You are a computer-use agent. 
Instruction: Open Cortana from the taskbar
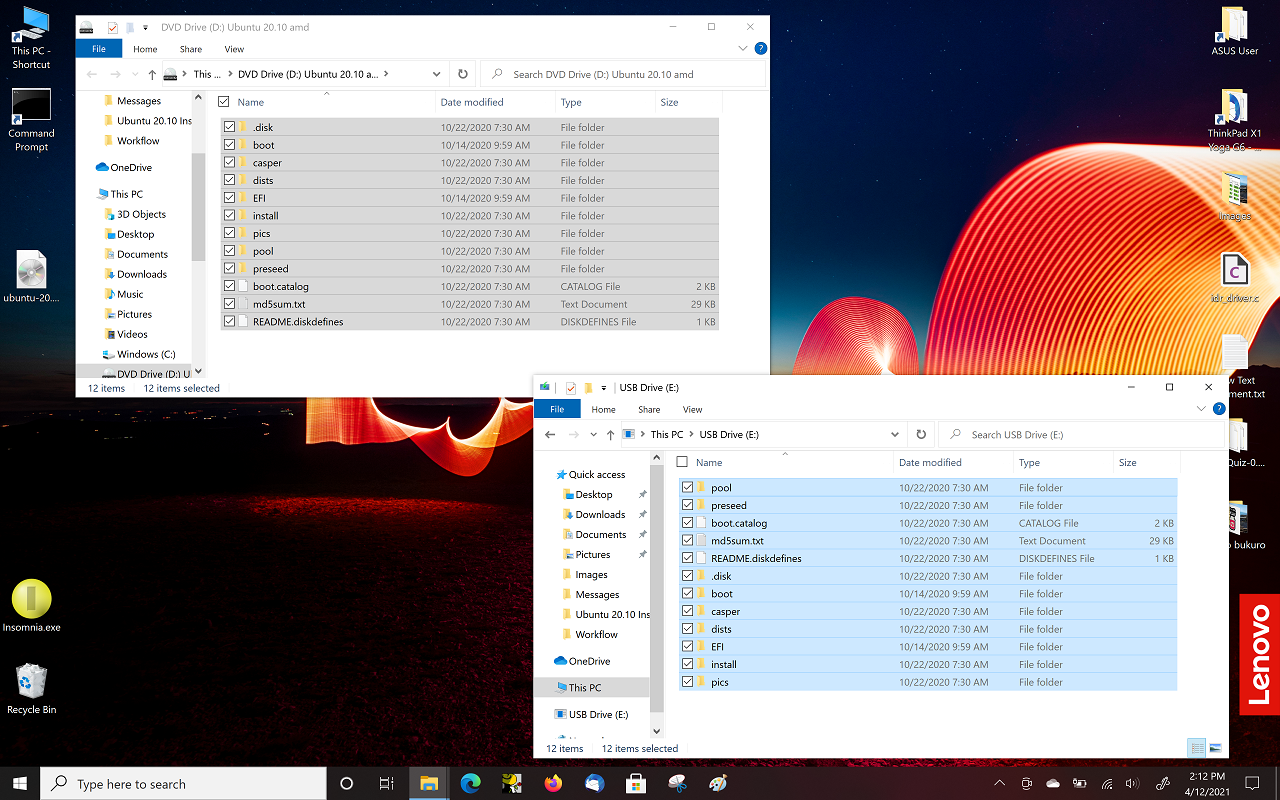pyautogui.click(x=347, y=784)
